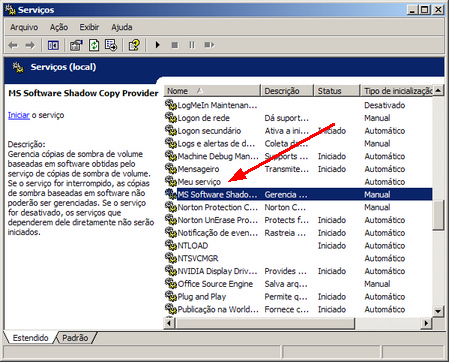Switch to the Padrão tab
449x362 pixels.
tap(75, 338)
